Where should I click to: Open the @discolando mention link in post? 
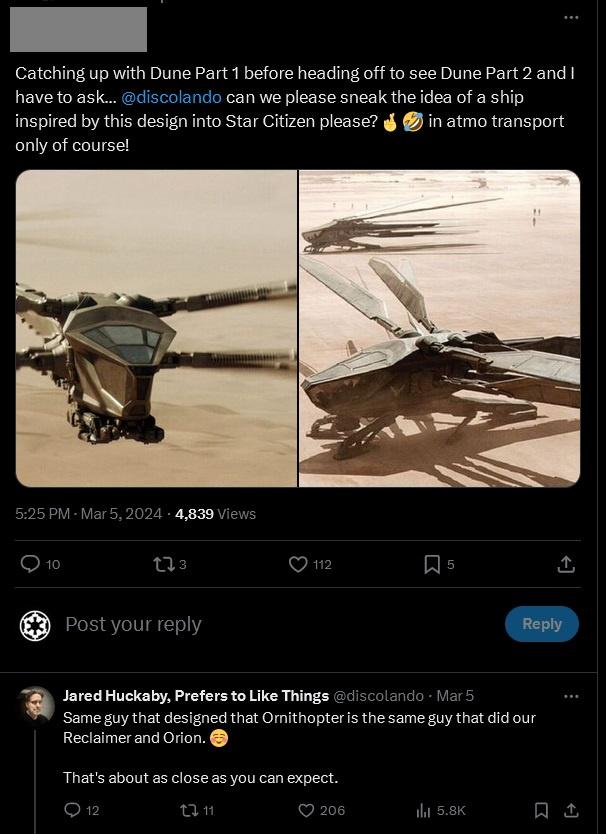pyautogui.click(x=171, y=97)
